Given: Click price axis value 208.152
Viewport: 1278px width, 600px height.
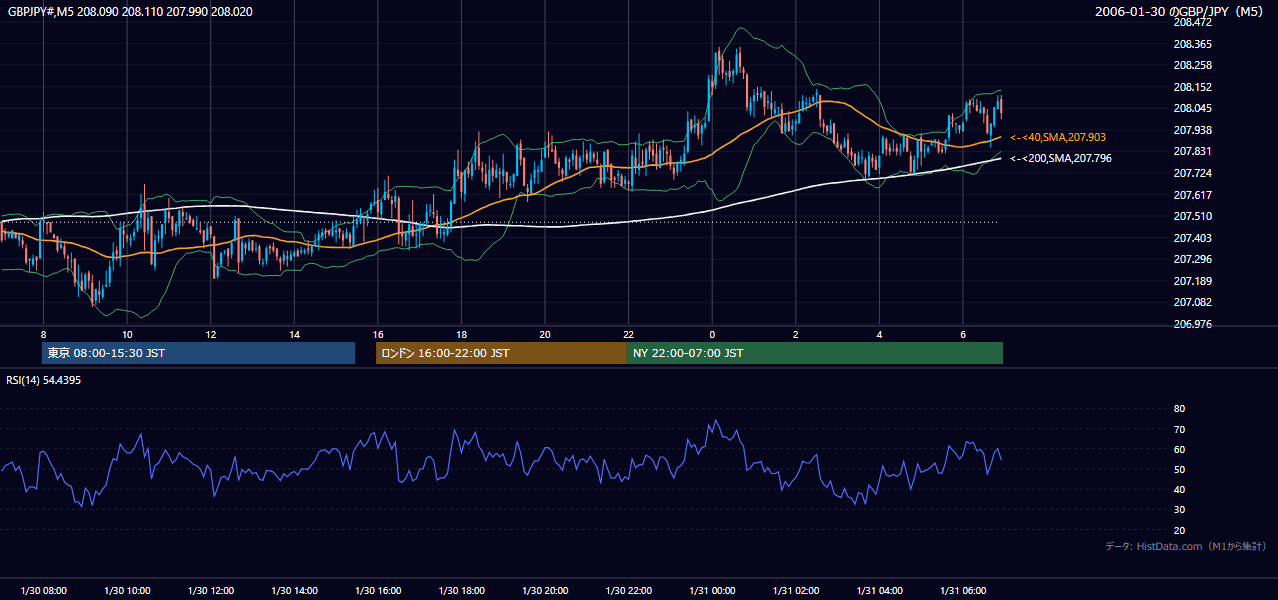Looking at the screenshot, I should click(x=1193, y=87).
